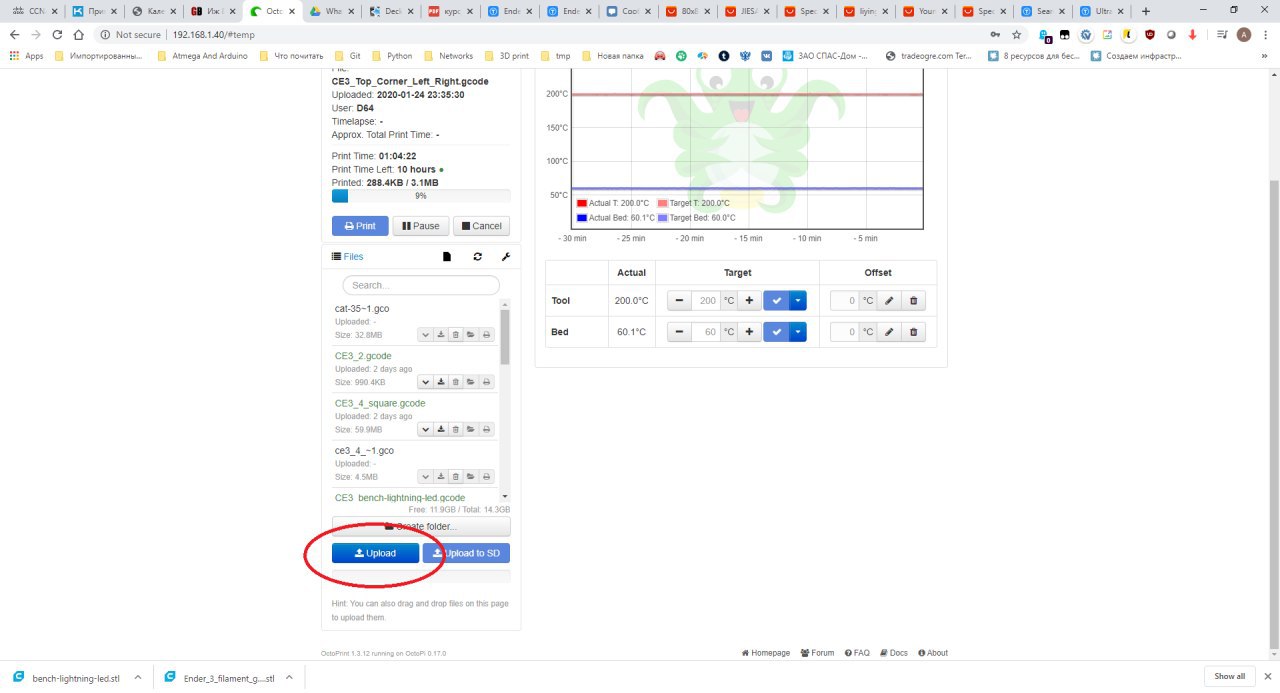Clear the Tool offset with trash icon
The image size is (1280, 693).
[915, 300]
